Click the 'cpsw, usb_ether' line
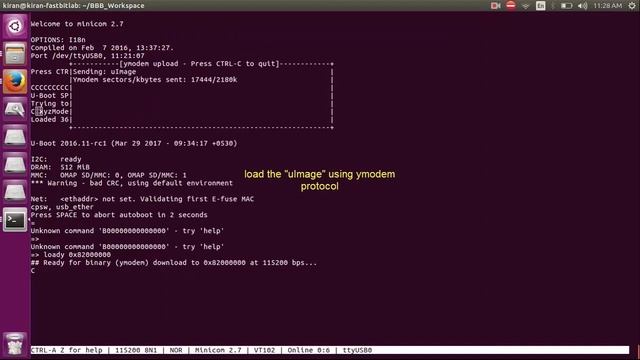 coord(62,207)
